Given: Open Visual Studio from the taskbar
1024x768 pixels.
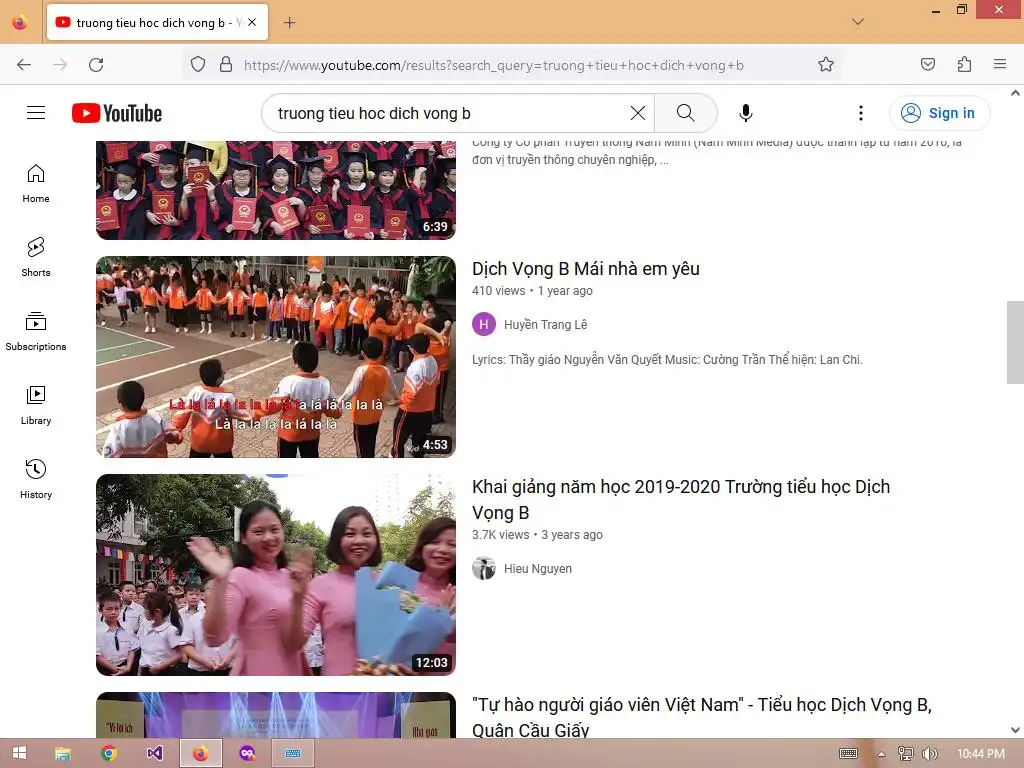Looking at the screenshot, I should [x=155, y=753].
